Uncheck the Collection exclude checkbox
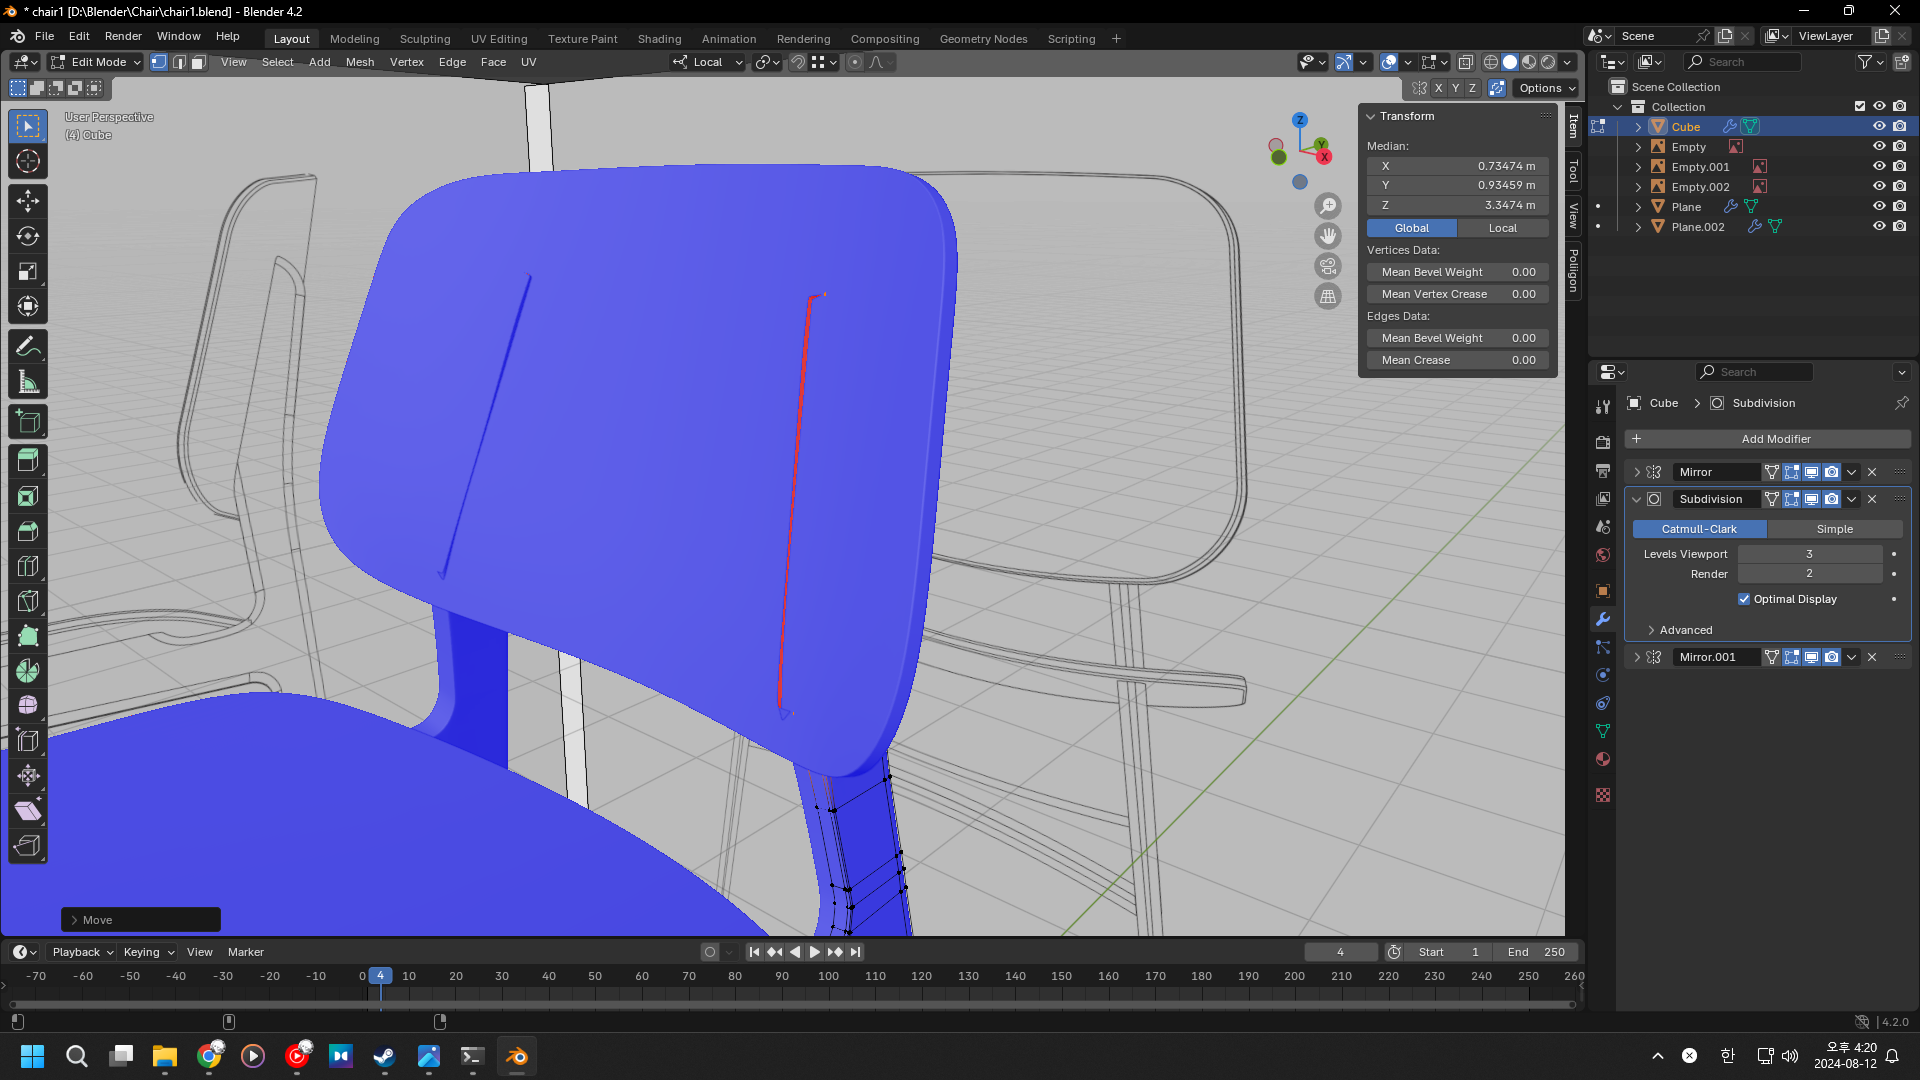Viewport: 1920px width, 1080px height. [x=1860, y=107]
